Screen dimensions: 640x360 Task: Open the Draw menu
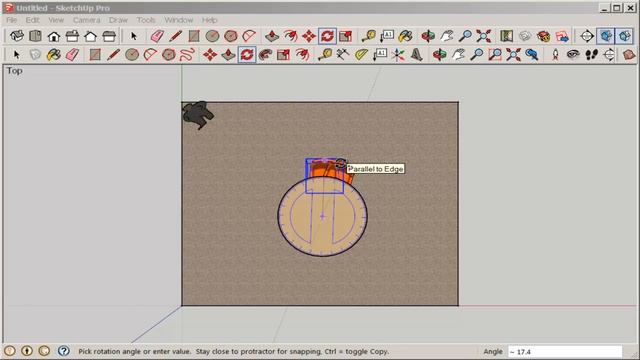point(118,20)
